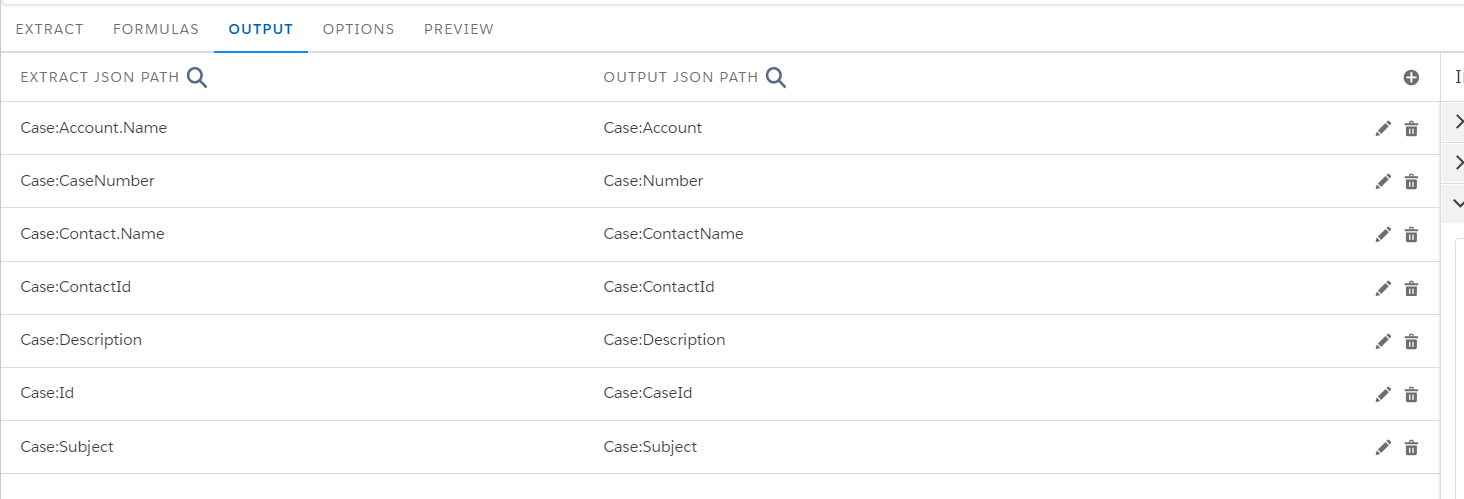Image resolution: width=1464 pixels, height=499 pixels.
Task: Delete the Case:Description mapping row
Action: click(x=1411, y=341)
